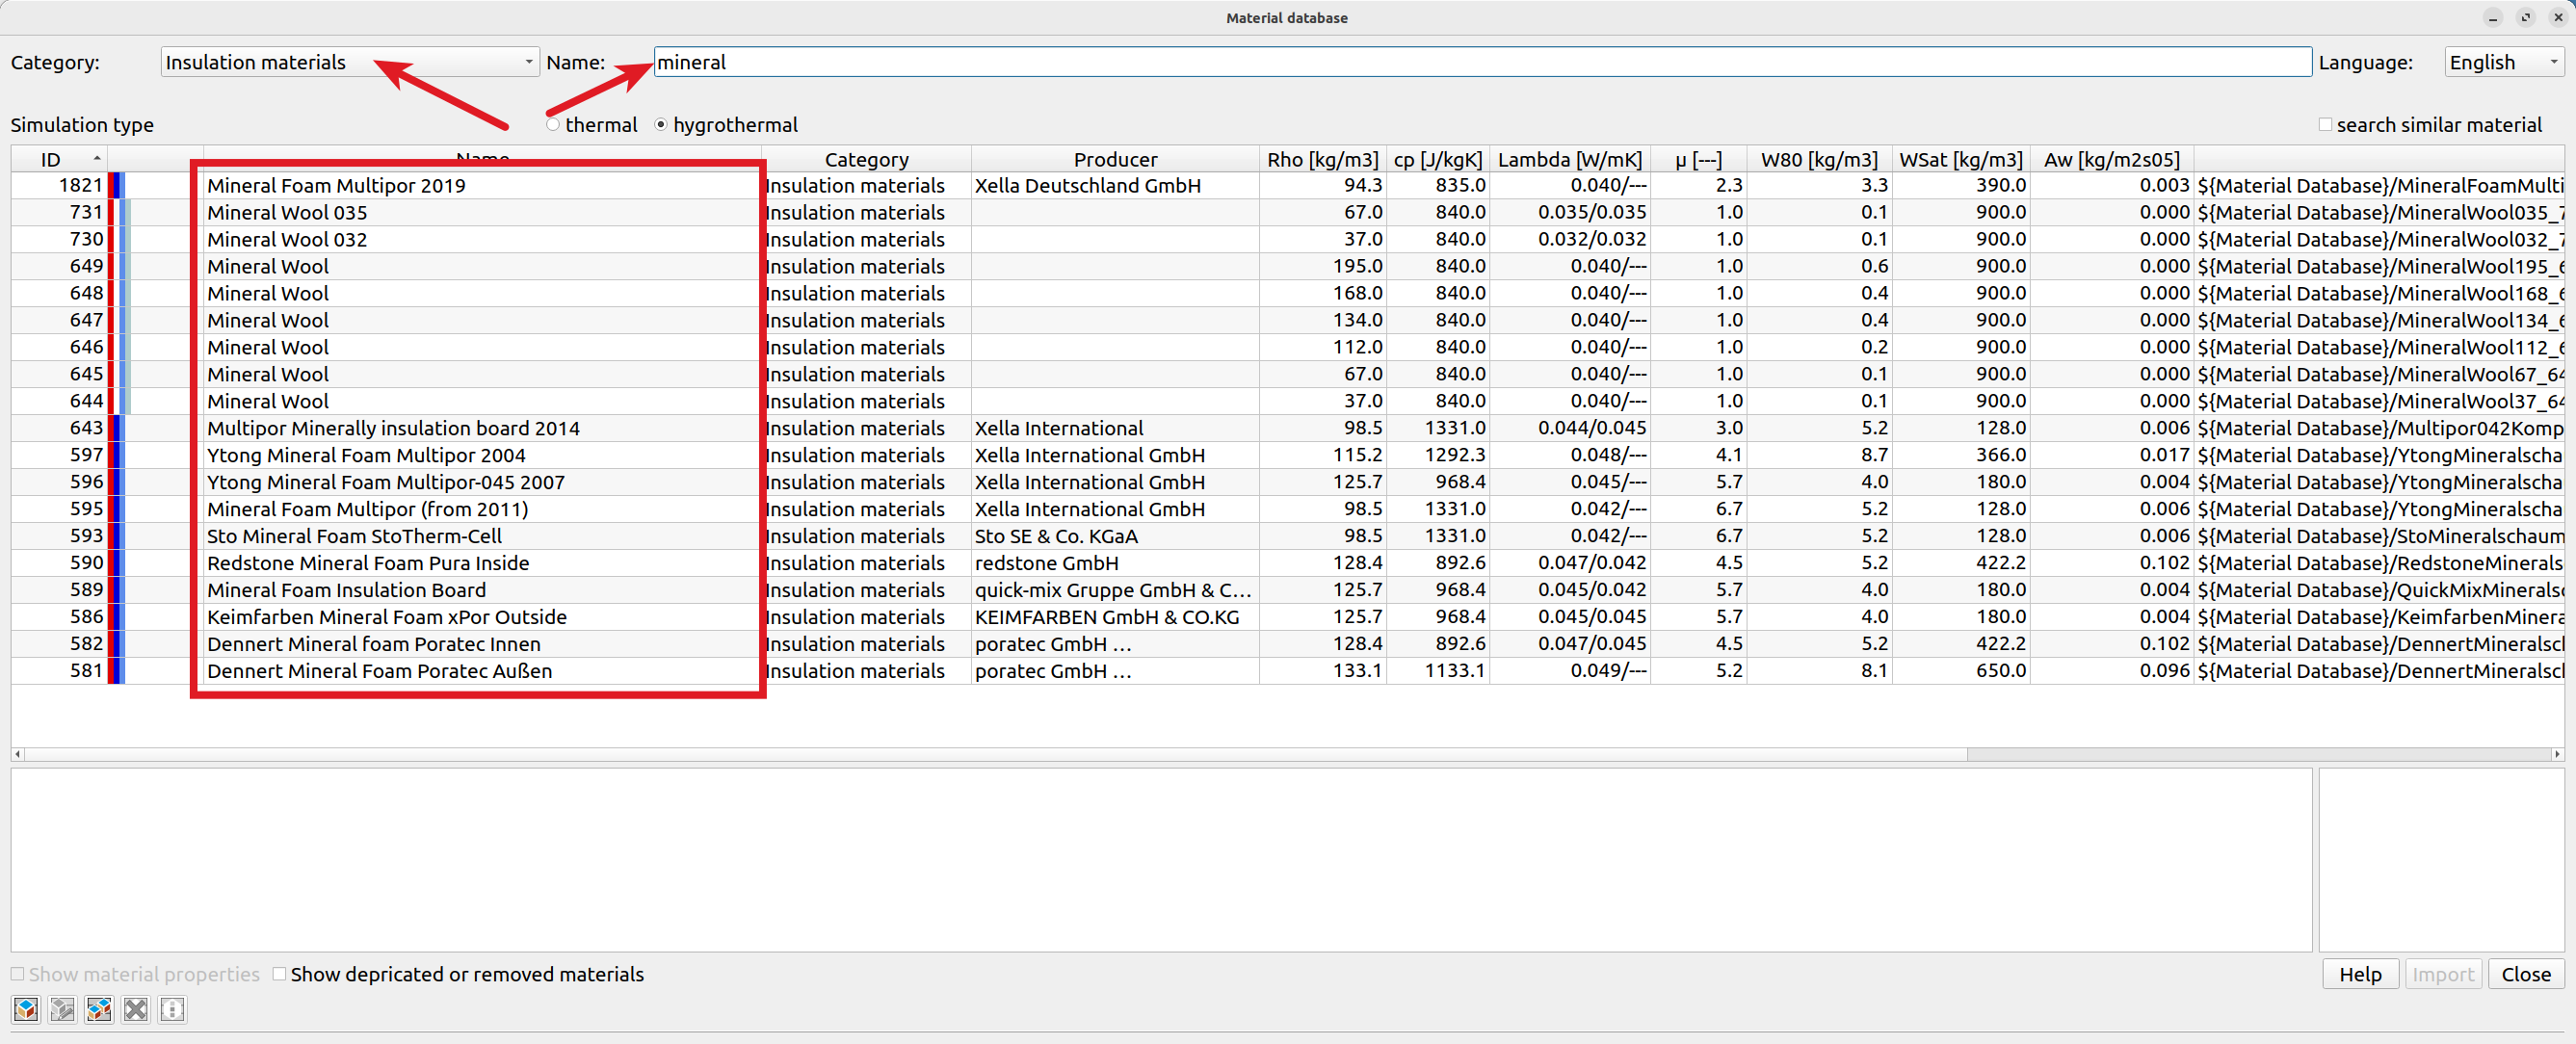Sort by Lambda [W/mK] column header

(x=1570, y=159)
